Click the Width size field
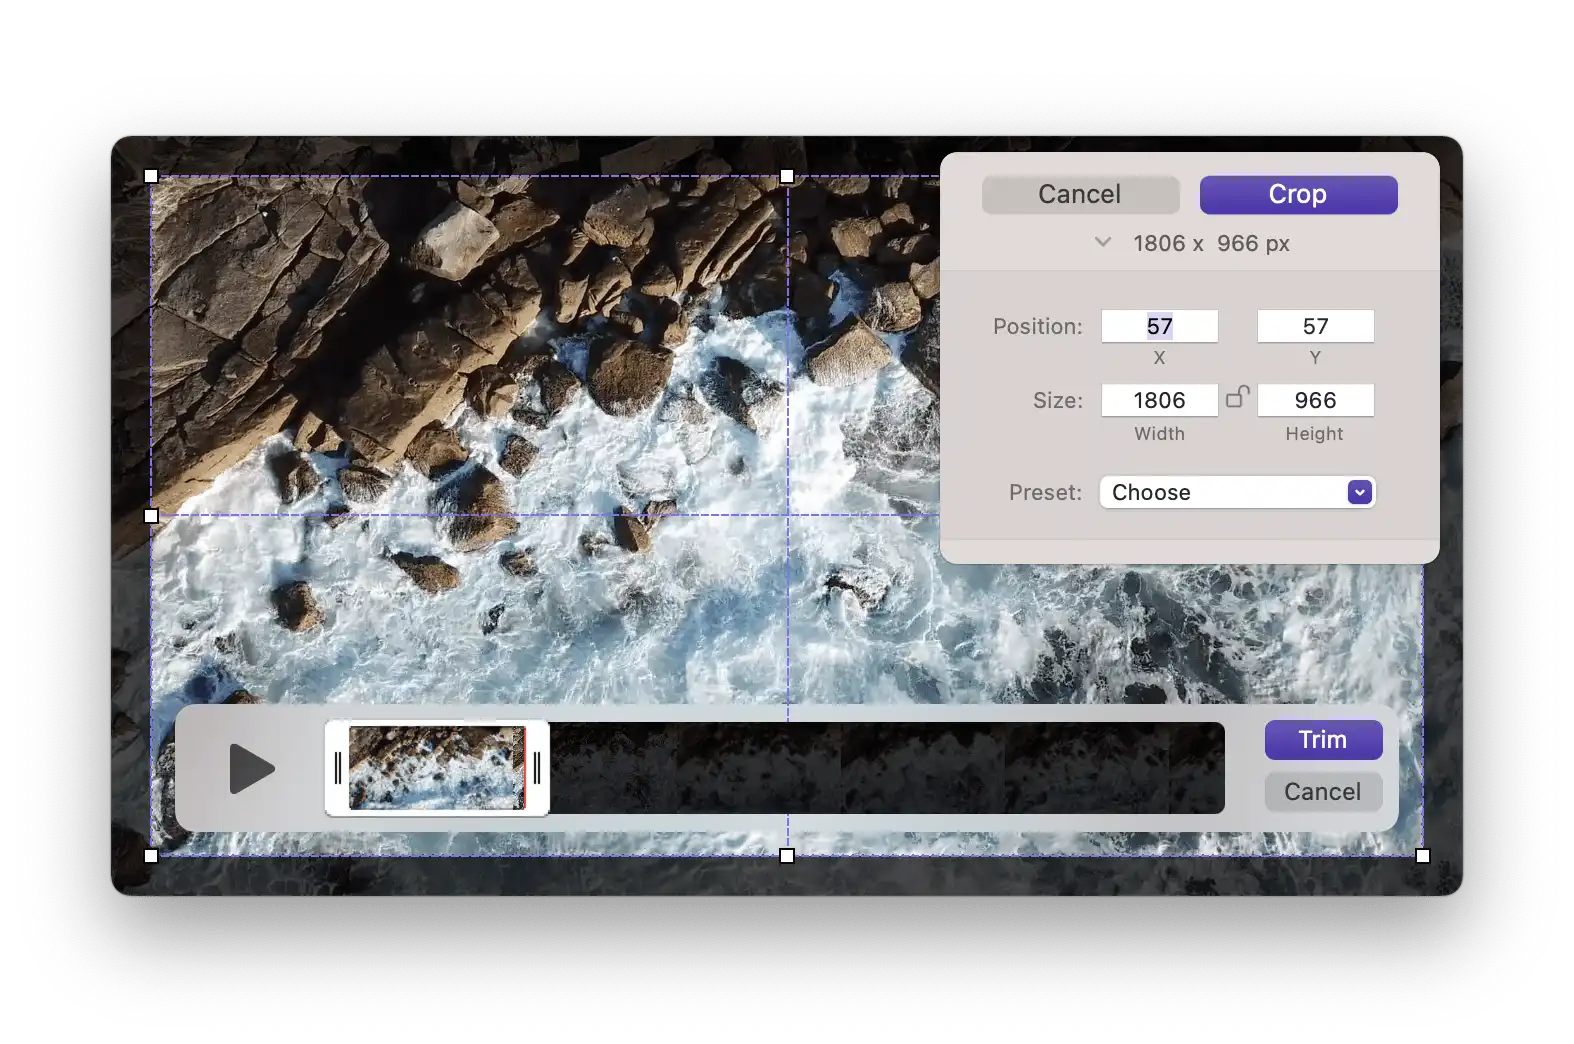The height and width of the screenshot is (1044, 1574). (x=1159, y=400)
